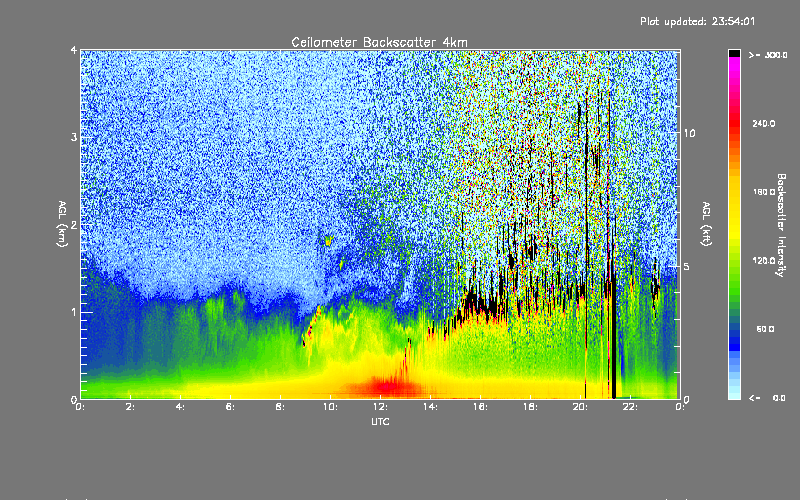The height and width of the screenshot is (500, 800).
Task: Click the 240.0 colorbar value label
Action: (764, 123)
